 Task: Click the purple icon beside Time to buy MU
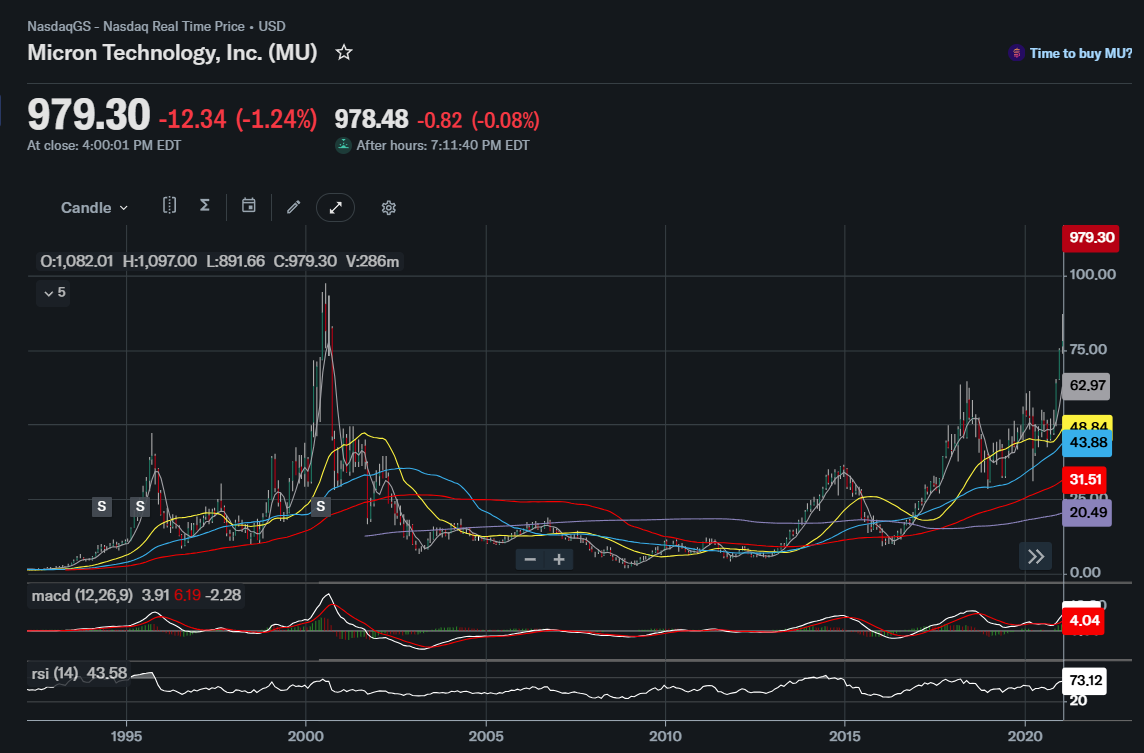1016,53
